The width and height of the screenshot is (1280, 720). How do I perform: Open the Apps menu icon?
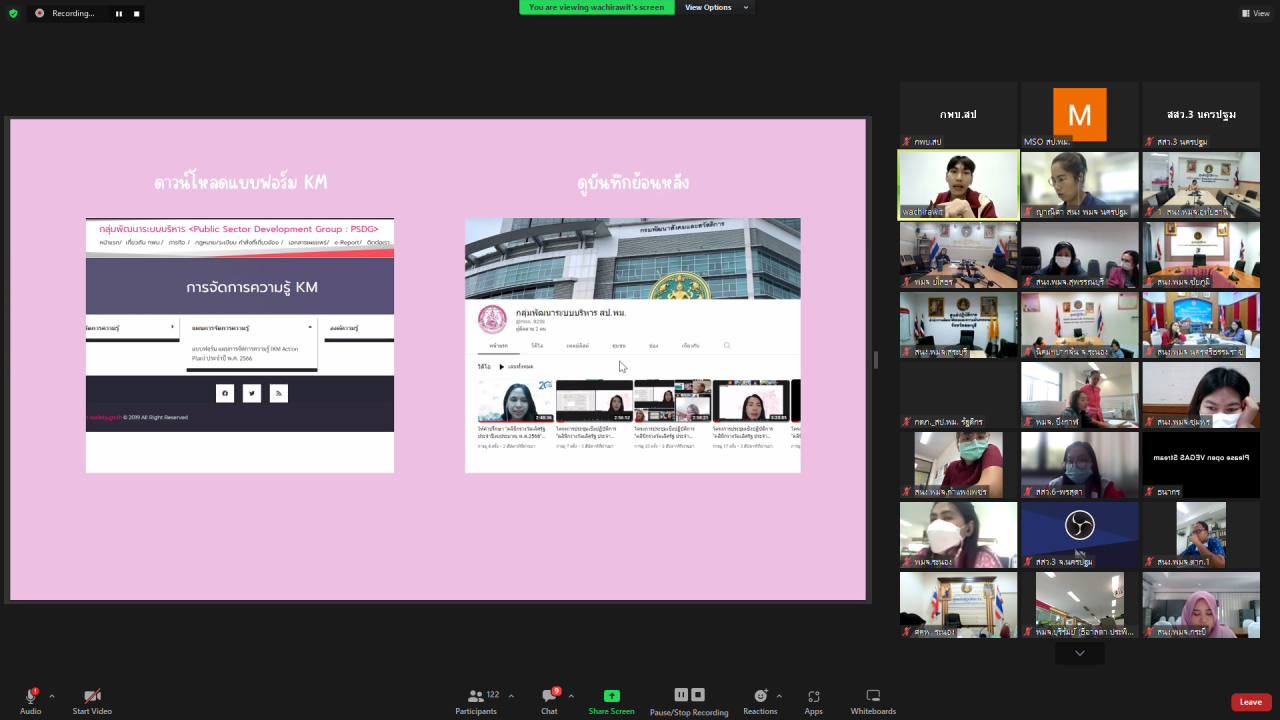pos(813,696)
